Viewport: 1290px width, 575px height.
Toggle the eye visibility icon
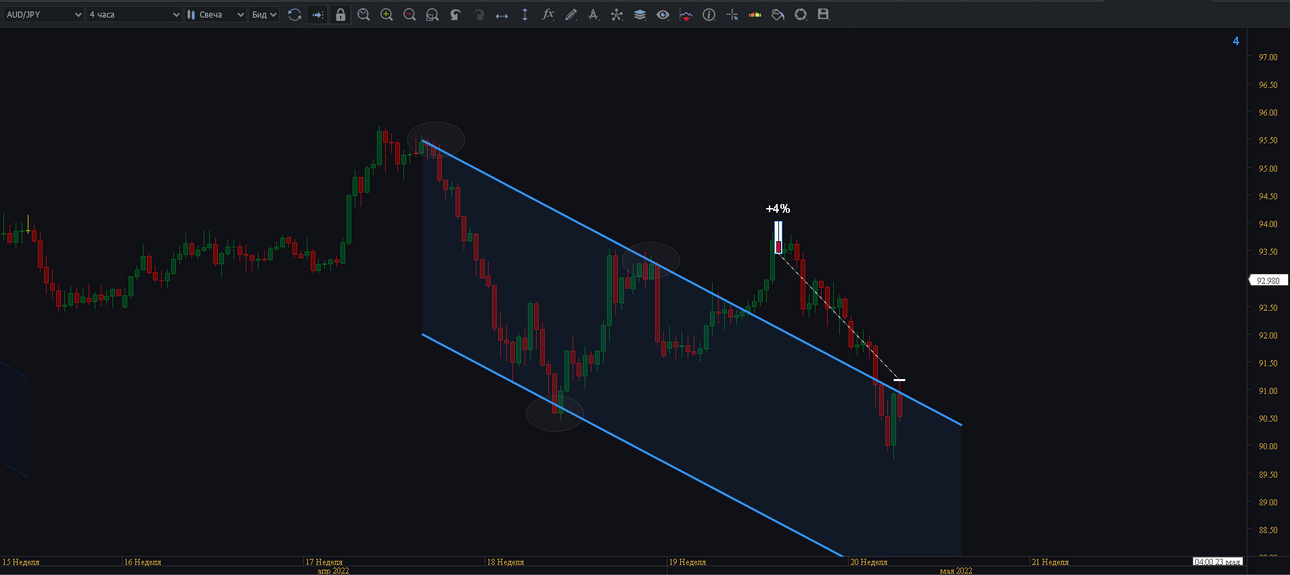pyautogui.click(x=662, y=15)
